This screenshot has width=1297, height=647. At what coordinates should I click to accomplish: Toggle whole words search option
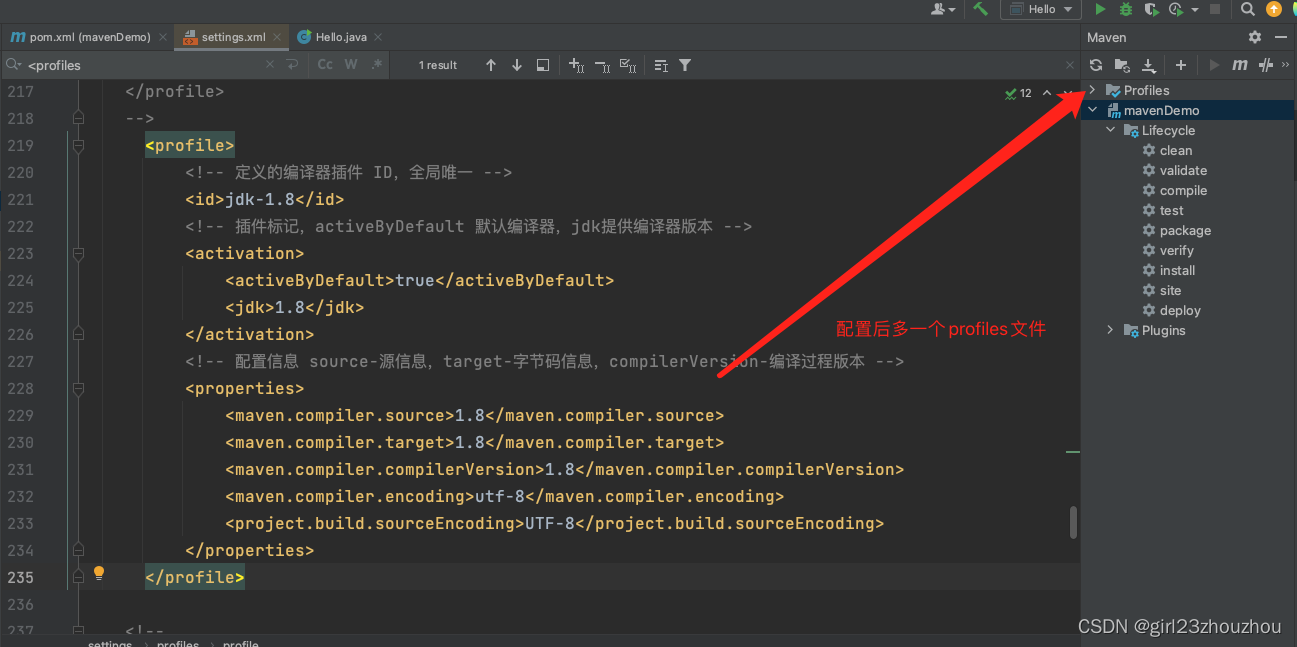tap(350, 64)
